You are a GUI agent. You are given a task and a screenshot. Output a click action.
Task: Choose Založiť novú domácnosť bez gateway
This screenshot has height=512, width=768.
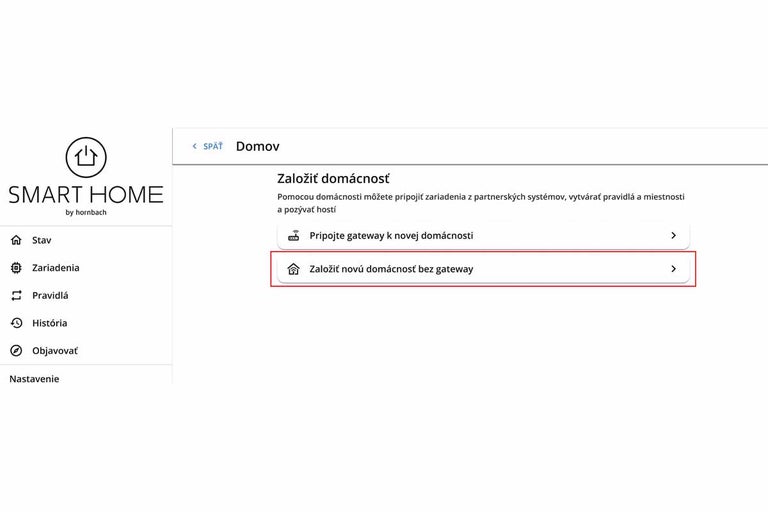pyautogui.click(x=391, y=269)
